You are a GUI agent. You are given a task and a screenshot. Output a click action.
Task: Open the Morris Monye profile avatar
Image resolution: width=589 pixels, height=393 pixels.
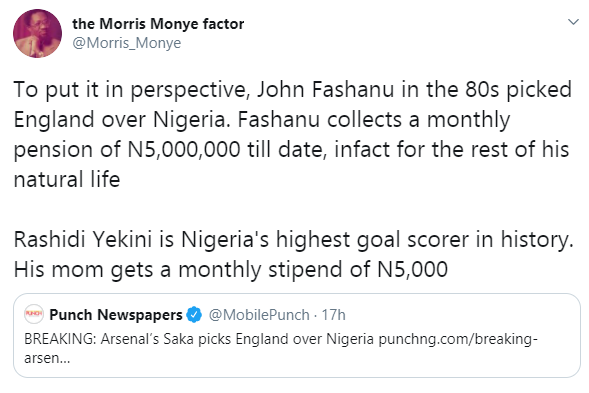pos(38,33)
